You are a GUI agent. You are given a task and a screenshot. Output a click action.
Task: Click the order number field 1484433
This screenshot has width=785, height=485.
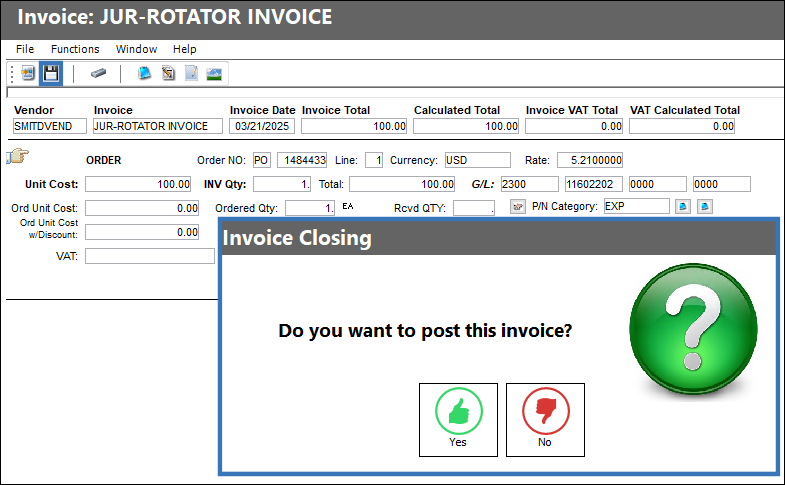[302, 160]
